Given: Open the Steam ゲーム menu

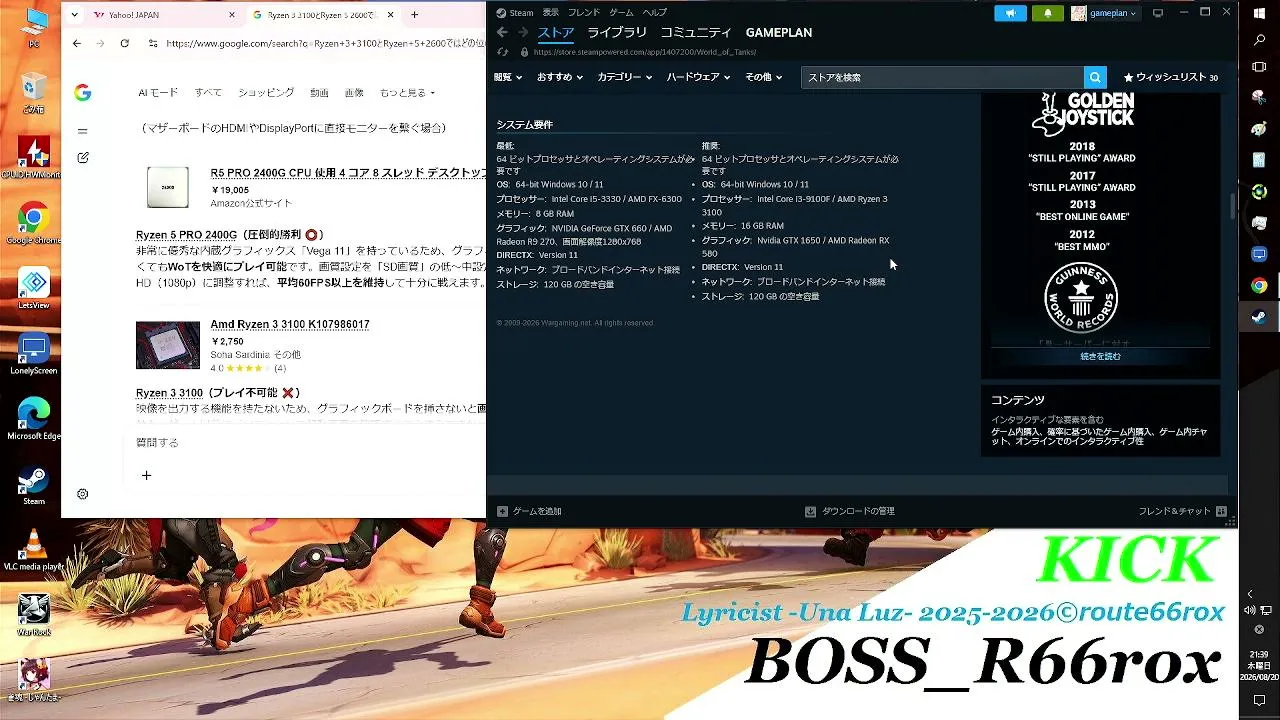Looking at the screenshot, I should 621,13.
